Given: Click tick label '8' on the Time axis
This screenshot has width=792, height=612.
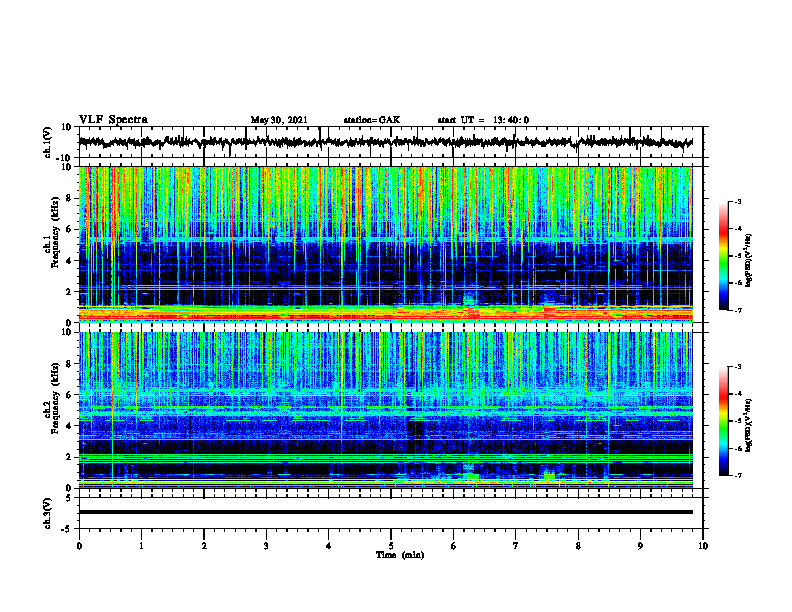Looking at the screenshot, I should point(578,546).
